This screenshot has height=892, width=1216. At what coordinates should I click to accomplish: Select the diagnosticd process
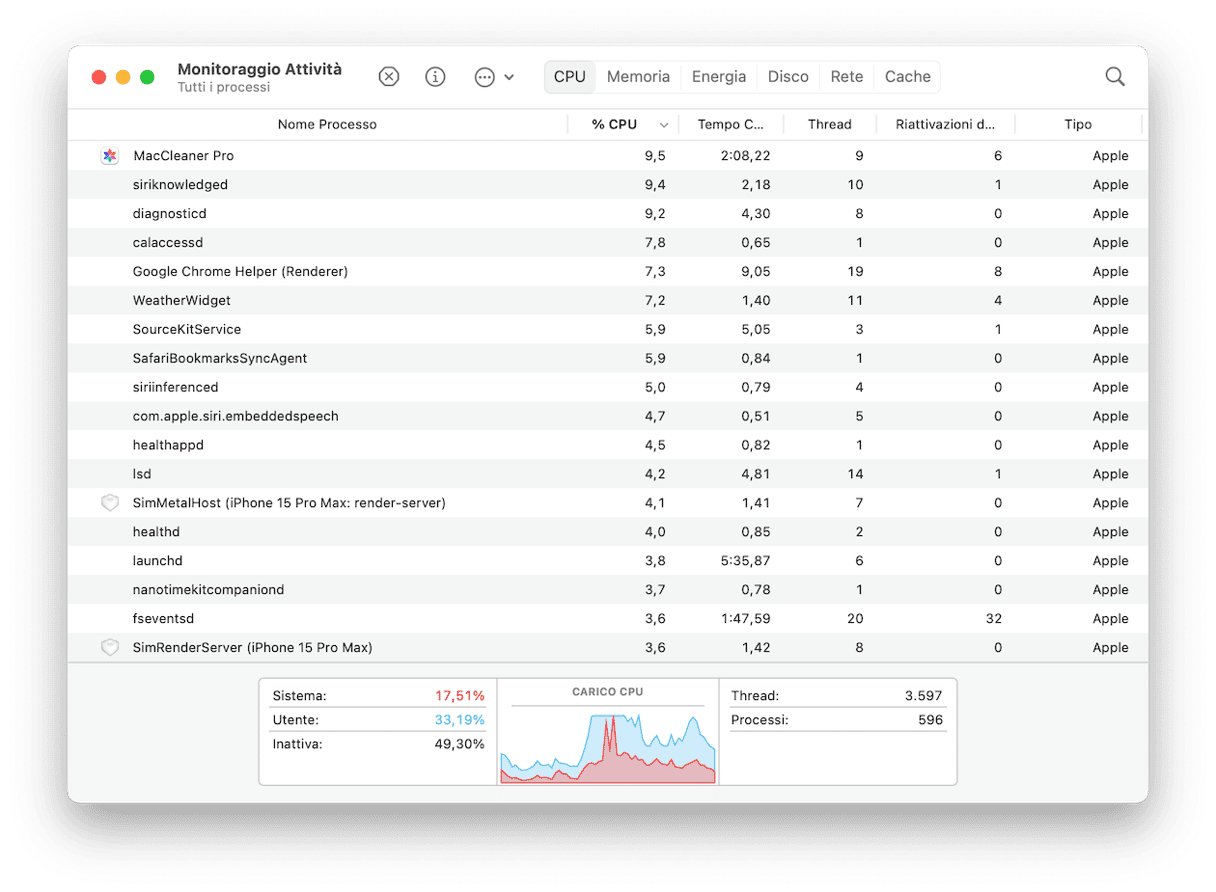click(608, 214)
